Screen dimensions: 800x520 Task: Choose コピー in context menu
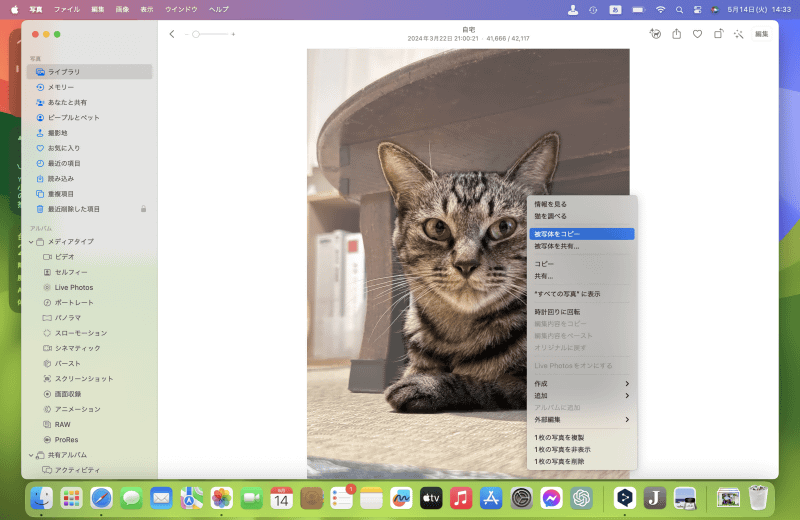point(582,264)
